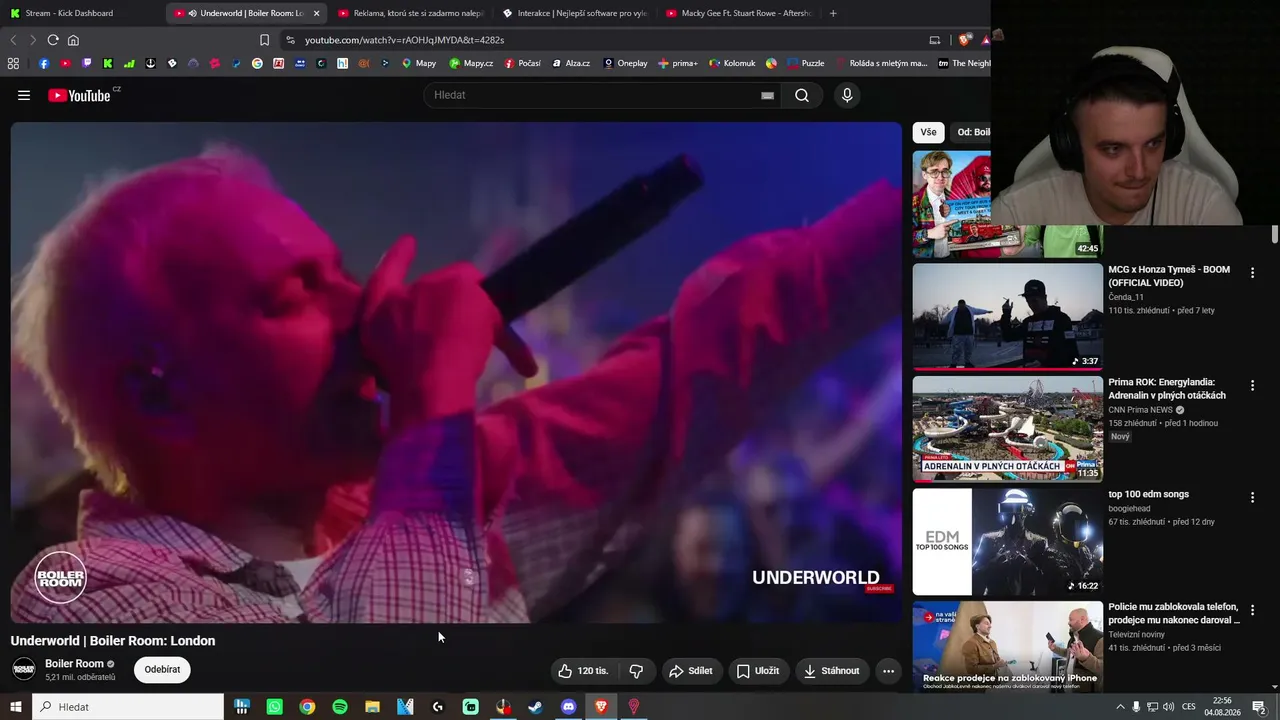The image size is (1280, 720).
Task: Click the boogiehead channel name
Action: point(1130,508)
